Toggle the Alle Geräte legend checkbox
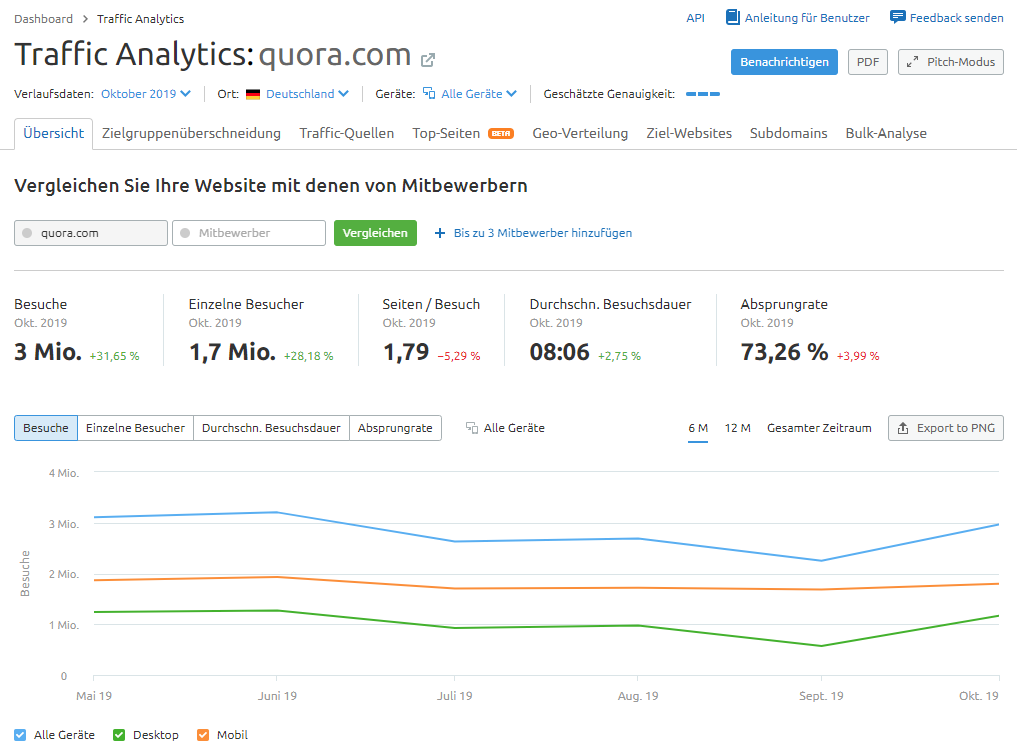The image size is (1017, 752). 20,734
